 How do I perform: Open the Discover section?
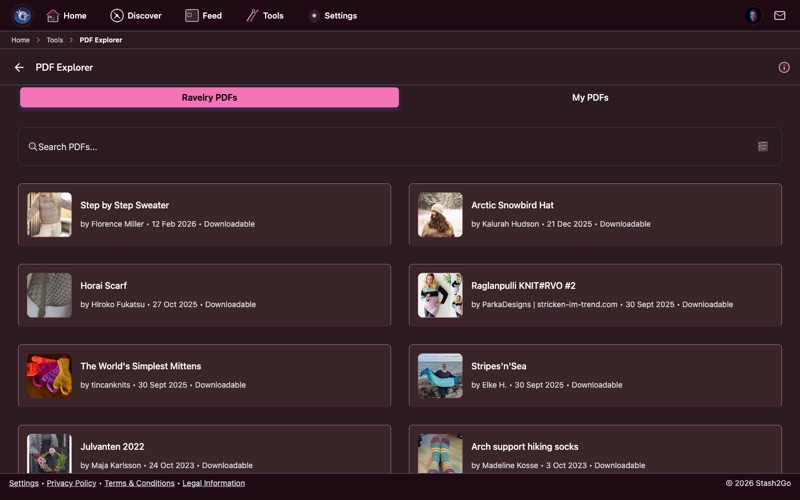pyautogui.click(x=135, y=16)
